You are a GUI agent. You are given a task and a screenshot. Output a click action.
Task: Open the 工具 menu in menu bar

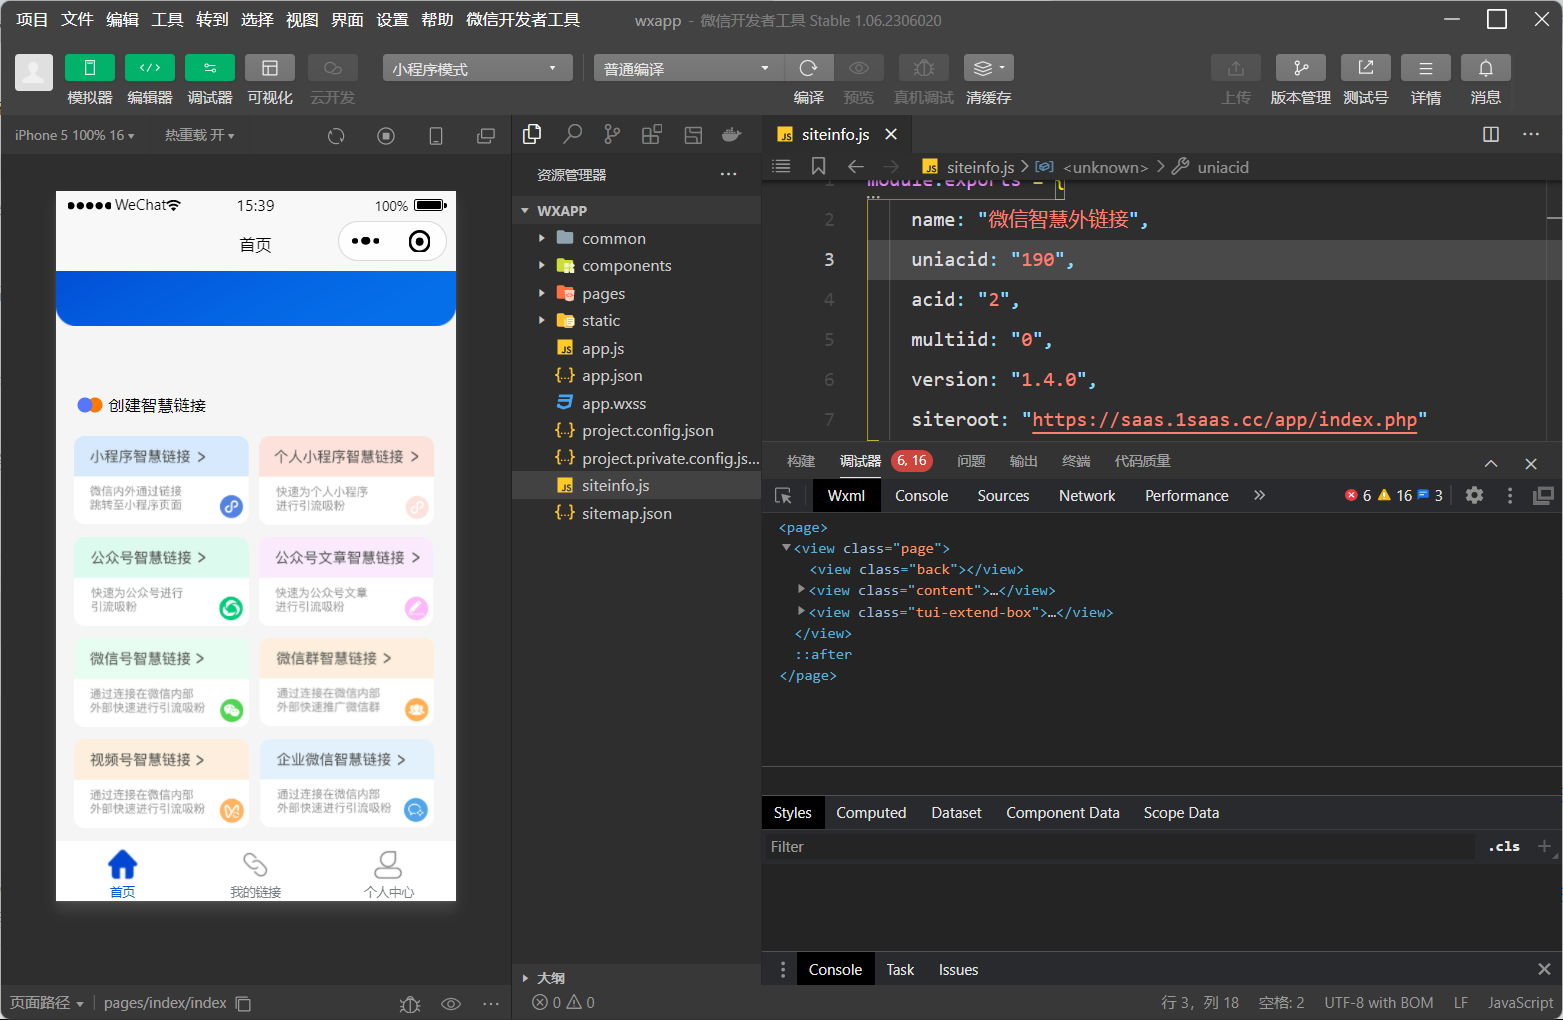click(167, 20)
